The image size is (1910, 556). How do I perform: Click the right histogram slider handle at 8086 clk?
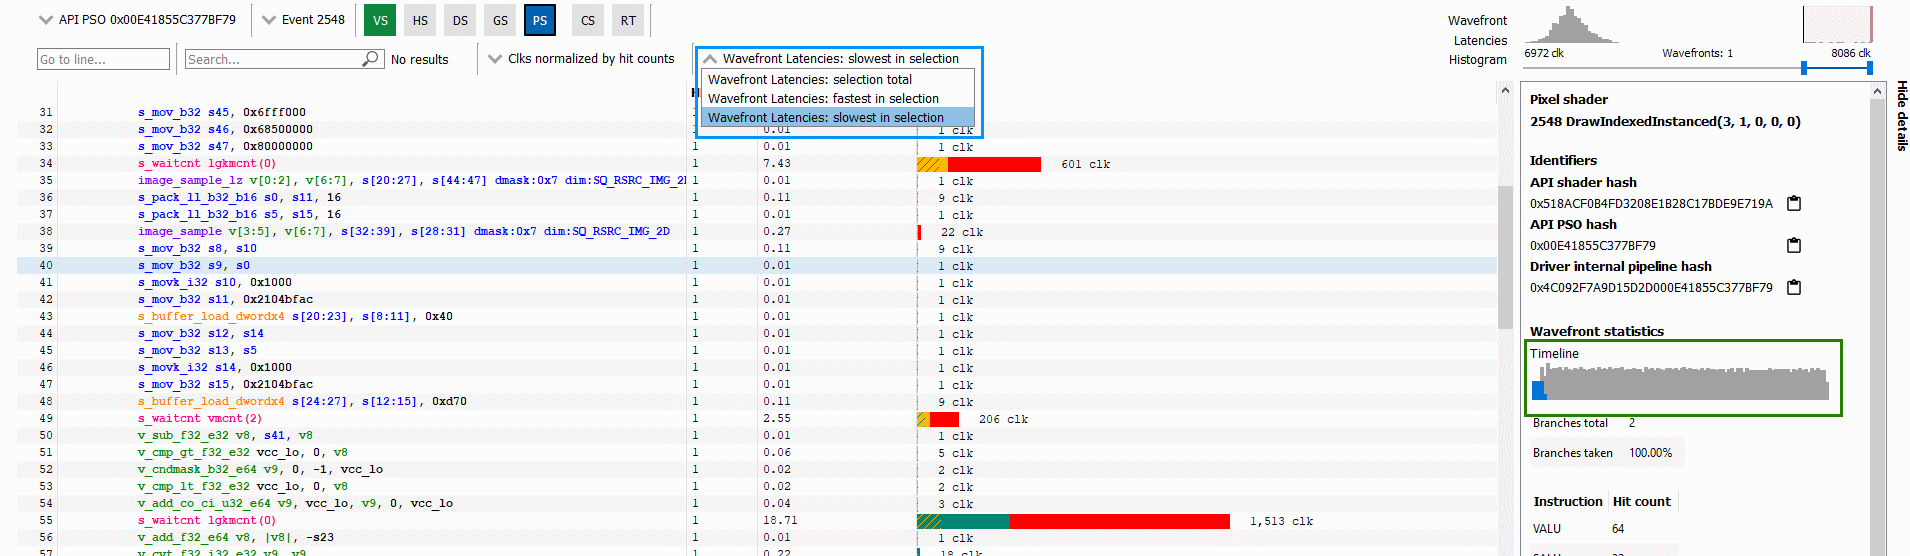1868,68
